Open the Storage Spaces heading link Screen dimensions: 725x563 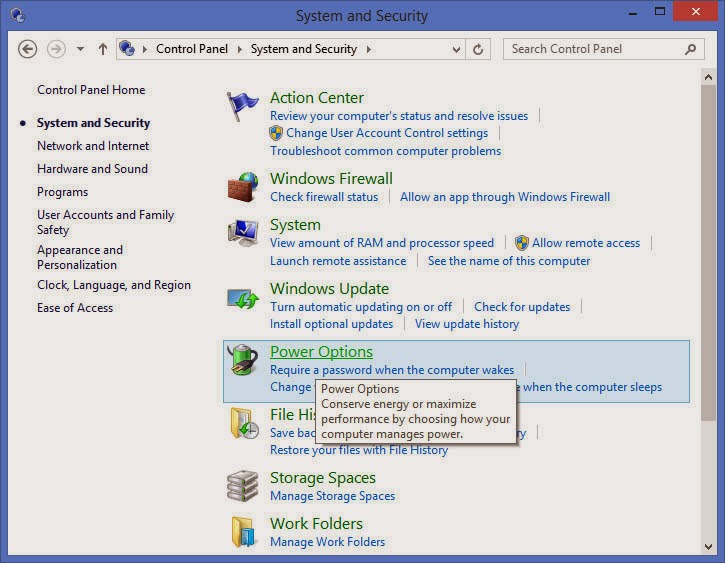tap(323, 478)
